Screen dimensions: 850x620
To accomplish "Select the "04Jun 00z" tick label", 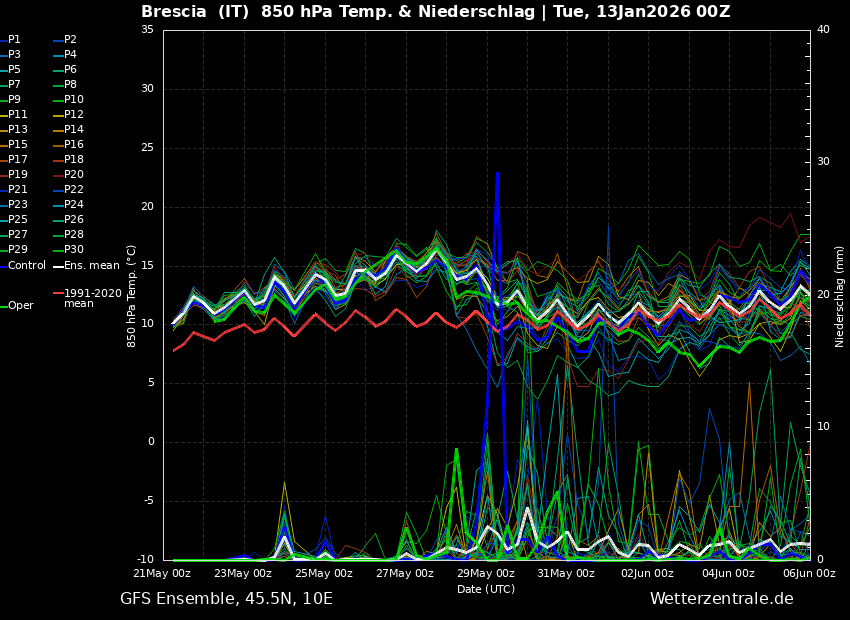I will [729, 573].
